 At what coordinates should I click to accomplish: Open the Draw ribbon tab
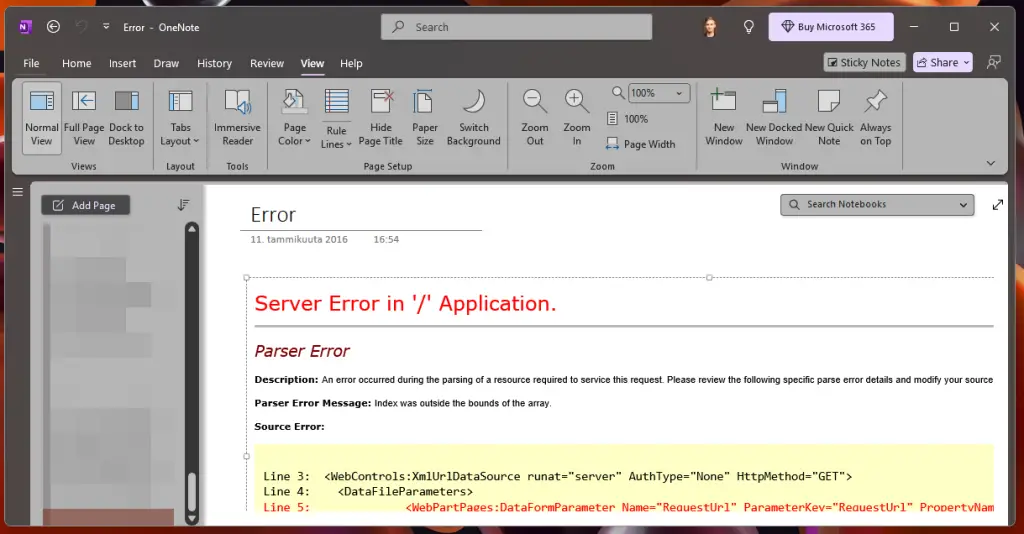coord(166,63)
